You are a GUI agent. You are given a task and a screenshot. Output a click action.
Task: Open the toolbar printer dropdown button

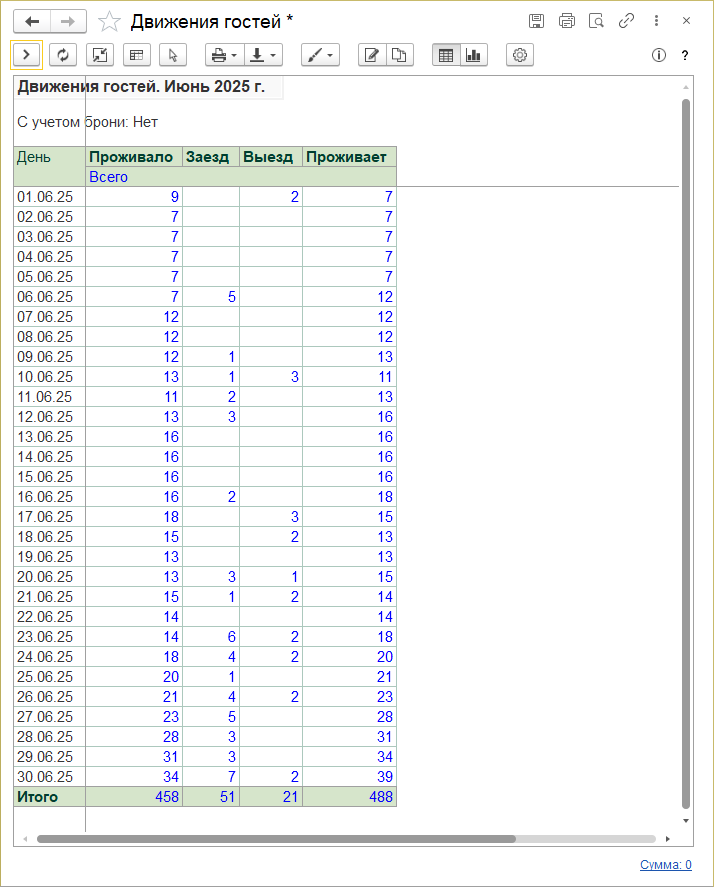tap(224, 55)
